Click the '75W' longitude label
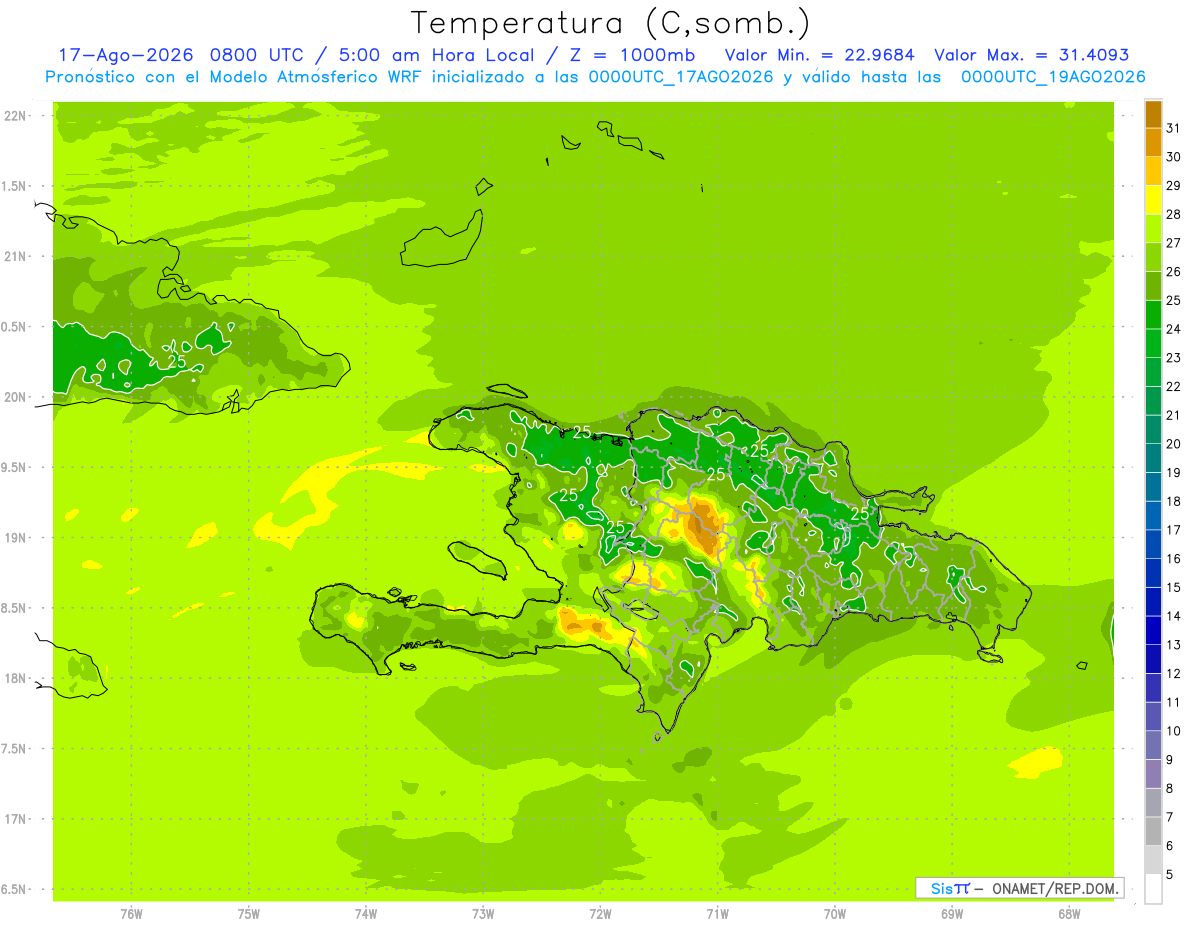 pos(248,914)
